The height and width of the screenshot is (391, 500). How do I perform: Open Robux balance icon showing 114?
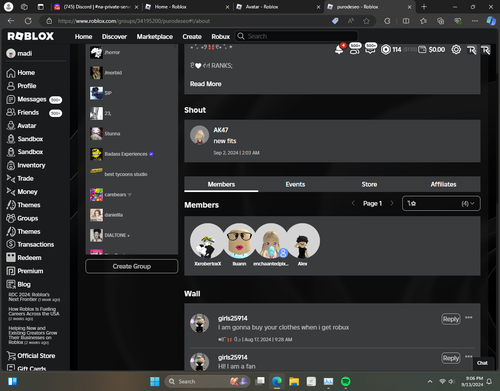386,50
